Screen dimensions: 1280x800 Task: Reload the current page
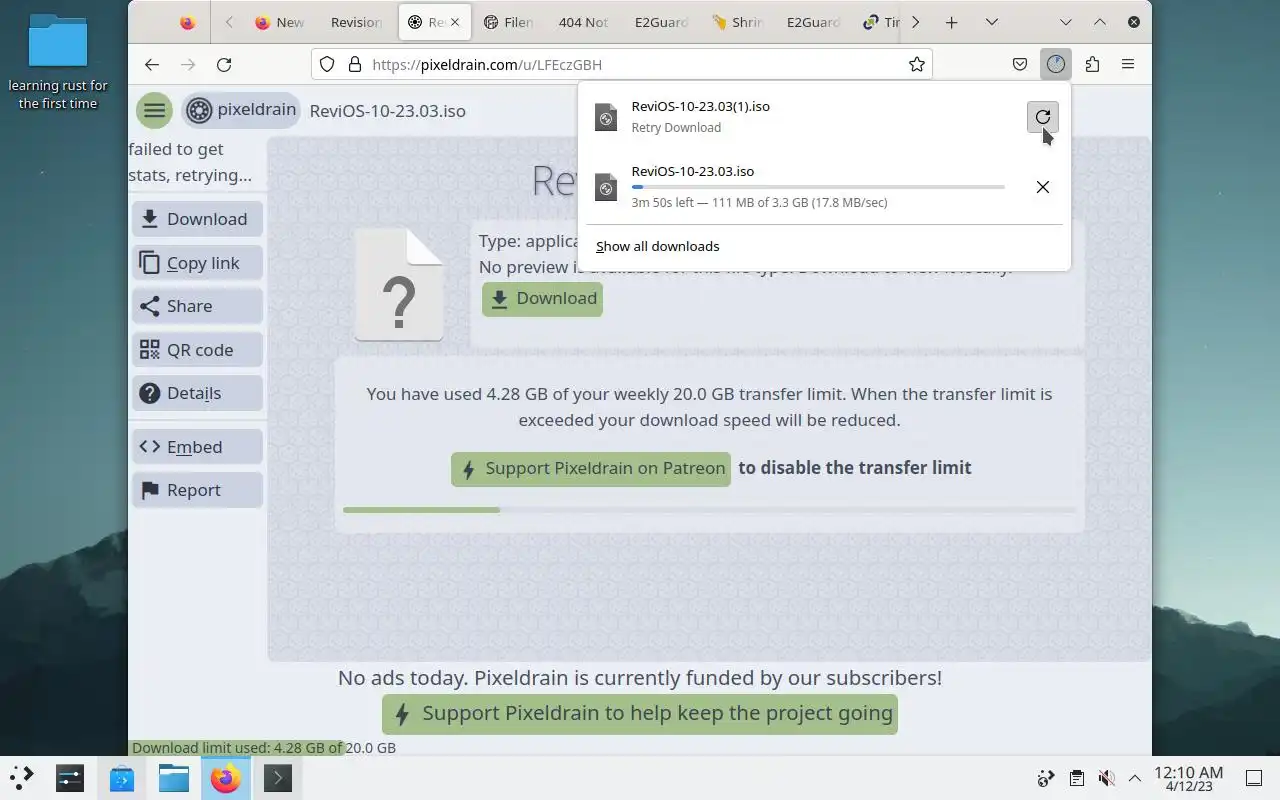click(224, 64)
